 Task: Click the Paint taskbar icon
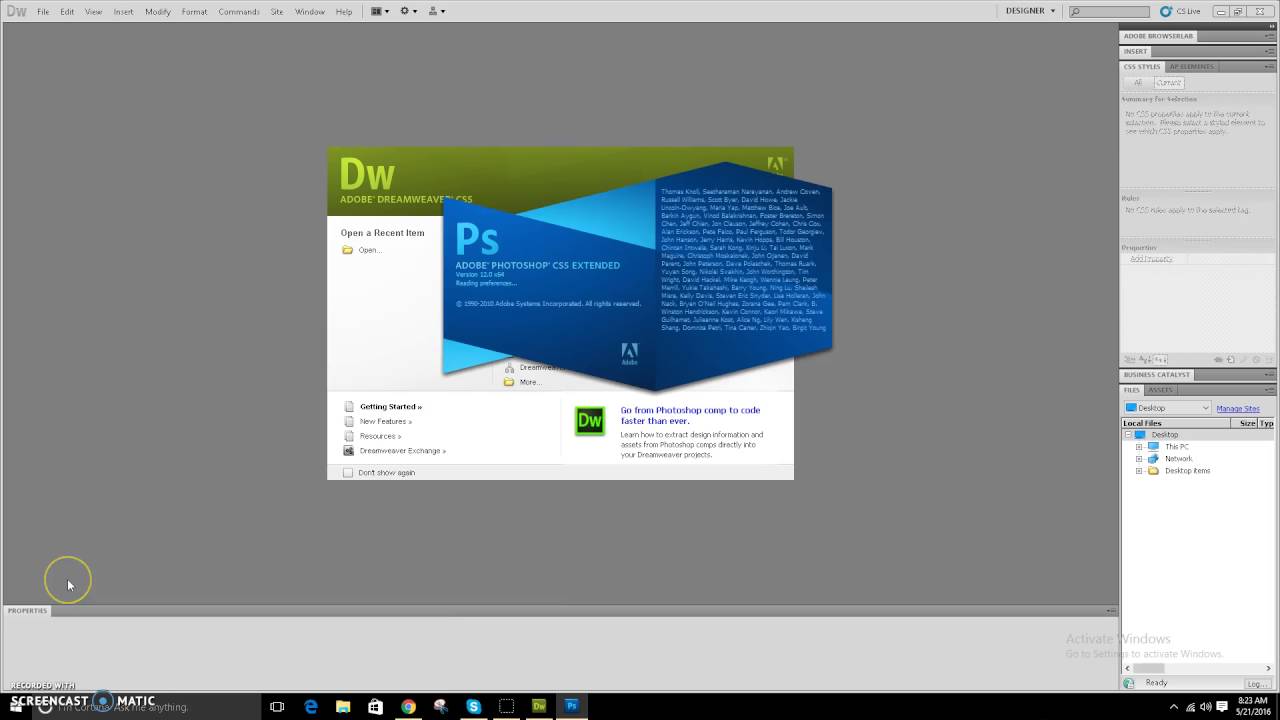tap(441, 706)
